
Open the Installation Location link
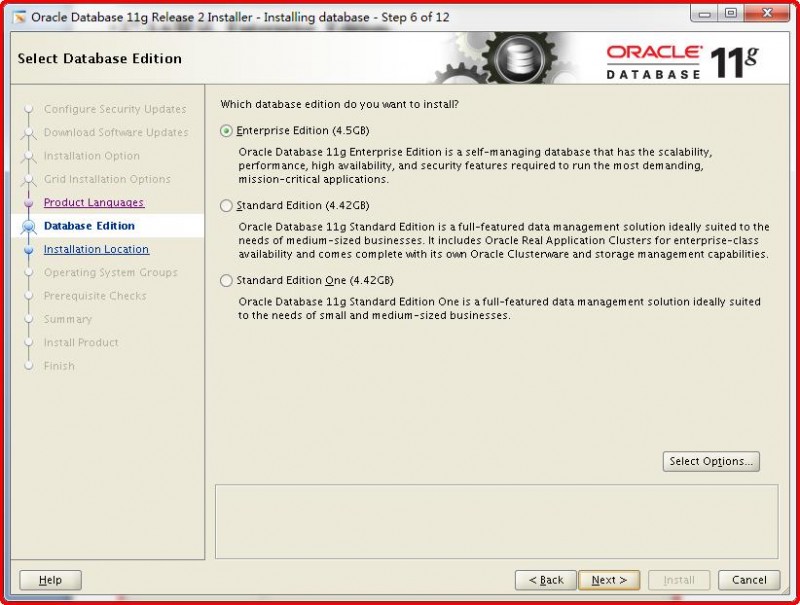[96, 249]
